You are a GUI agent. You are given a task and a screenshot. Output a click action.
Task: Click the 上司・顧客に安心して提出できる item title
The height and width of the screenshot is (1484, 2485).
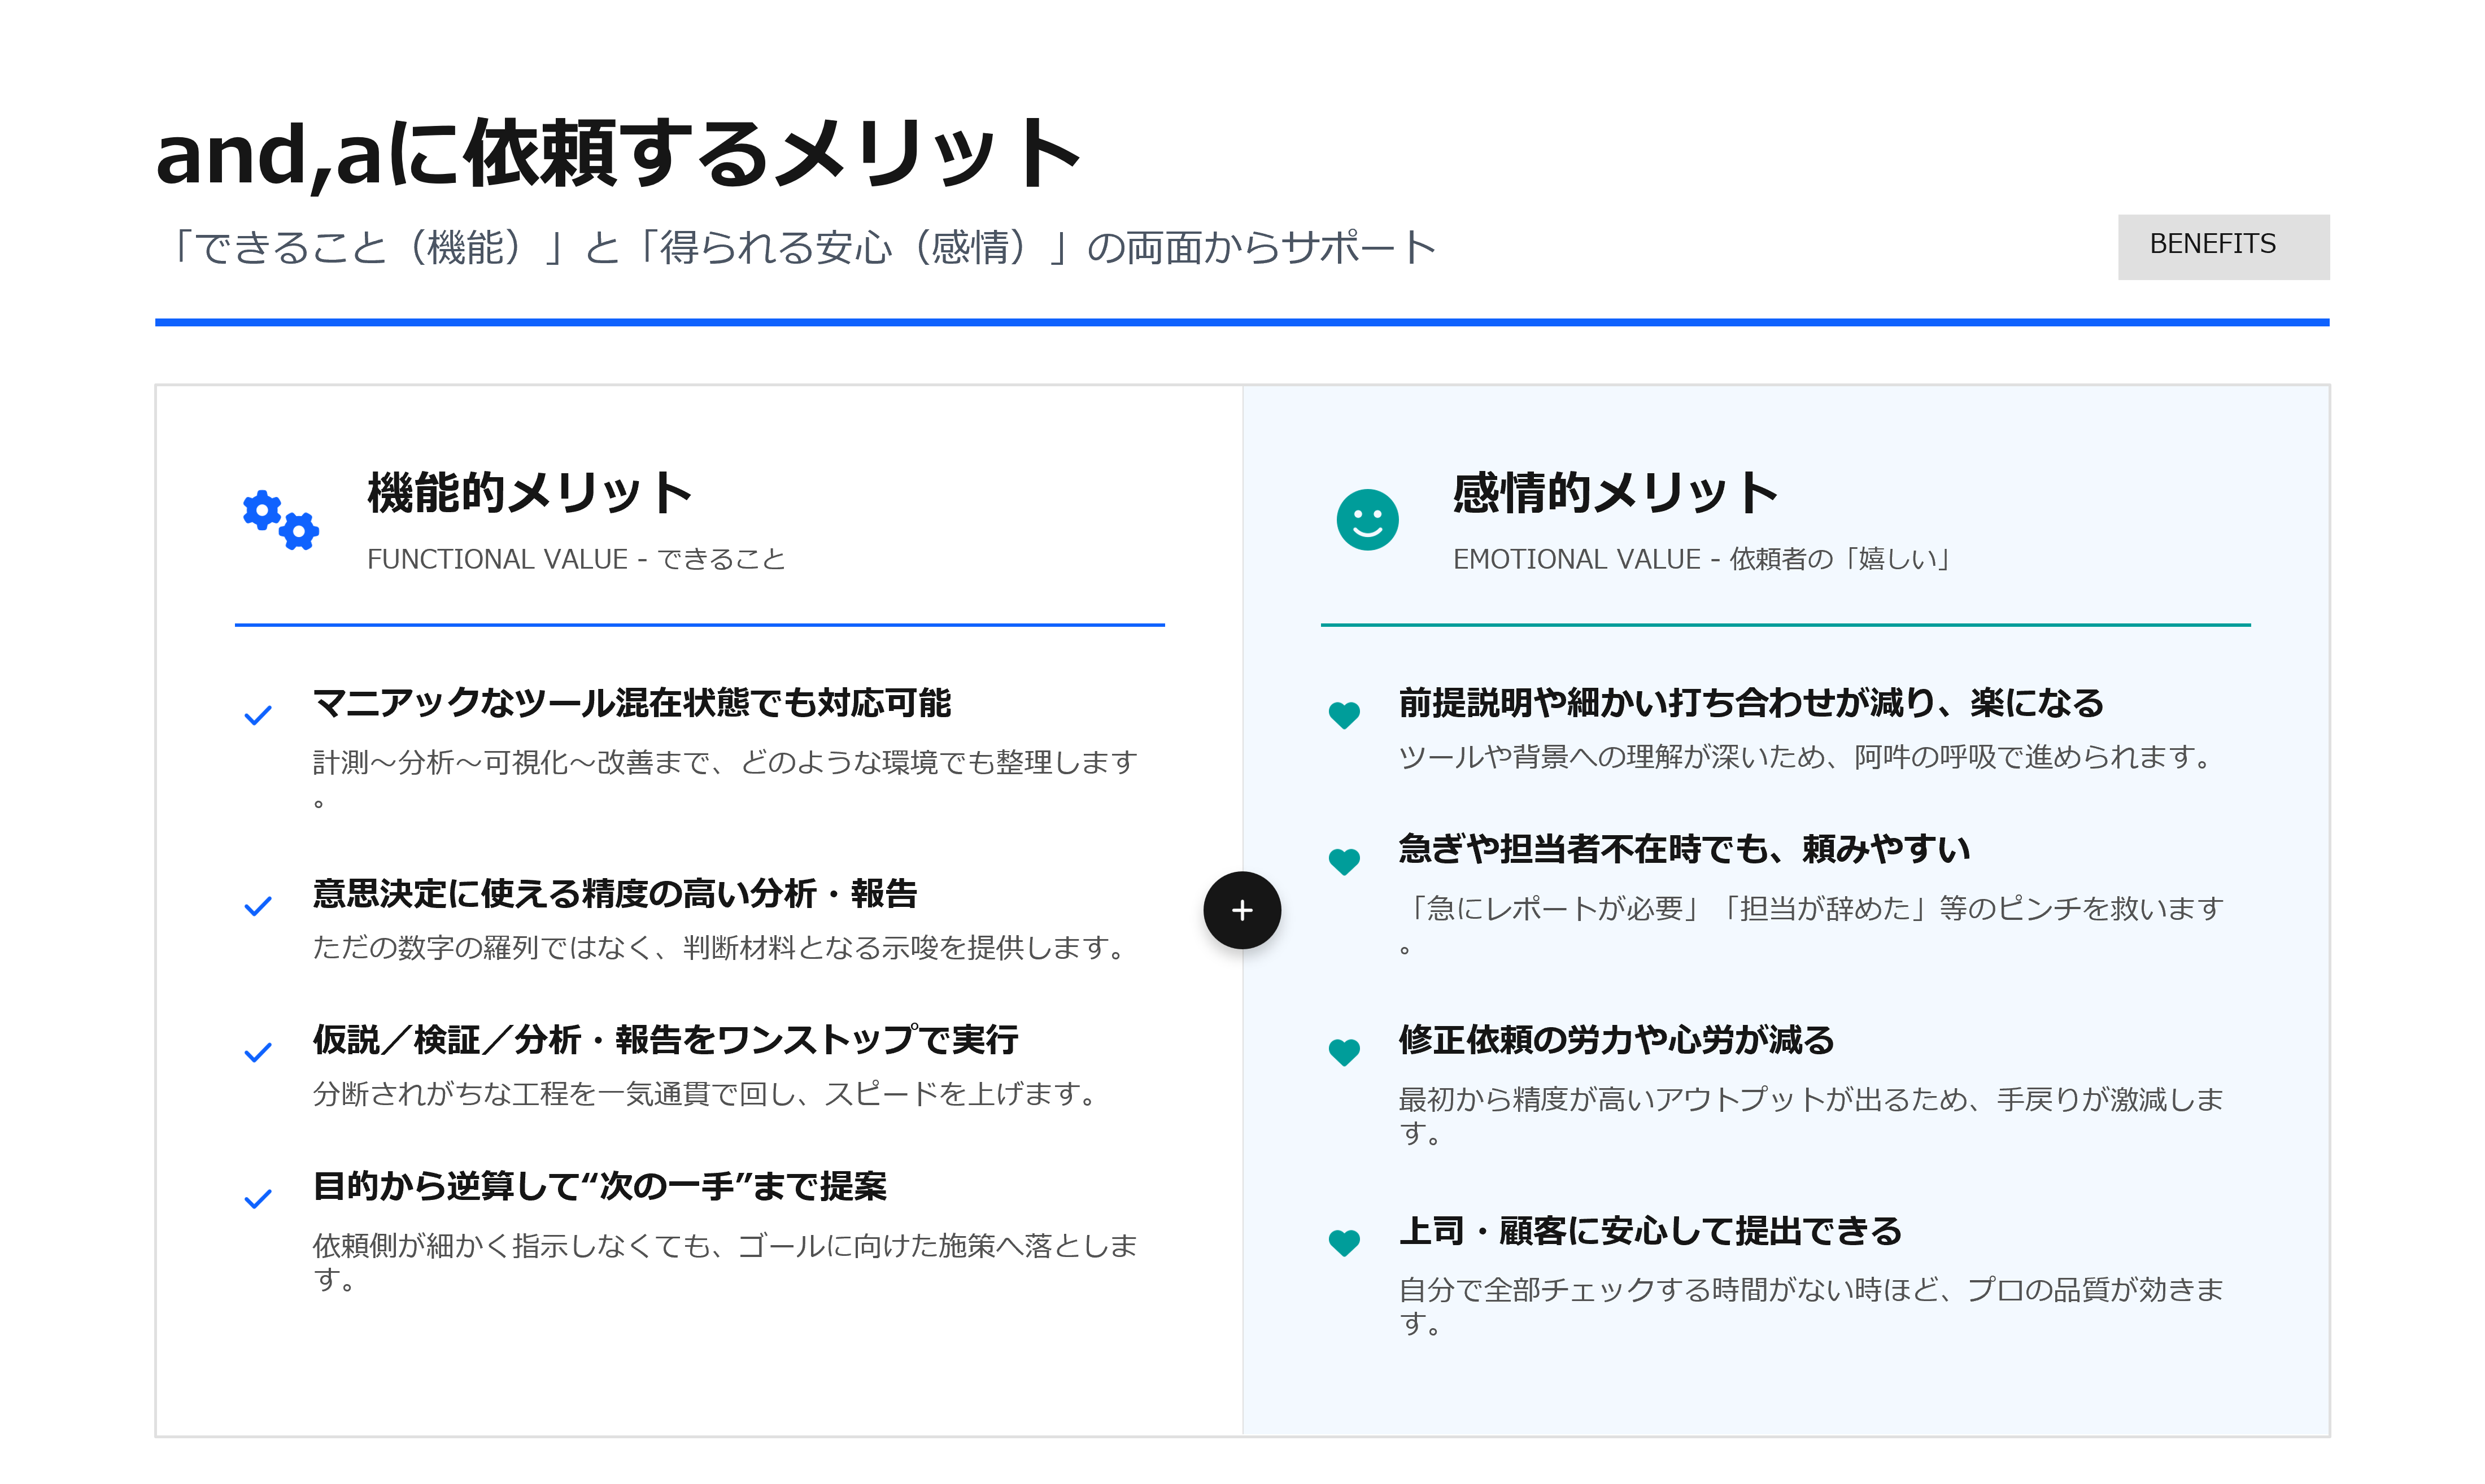pyautogui.click(x=1650, y=1231)
